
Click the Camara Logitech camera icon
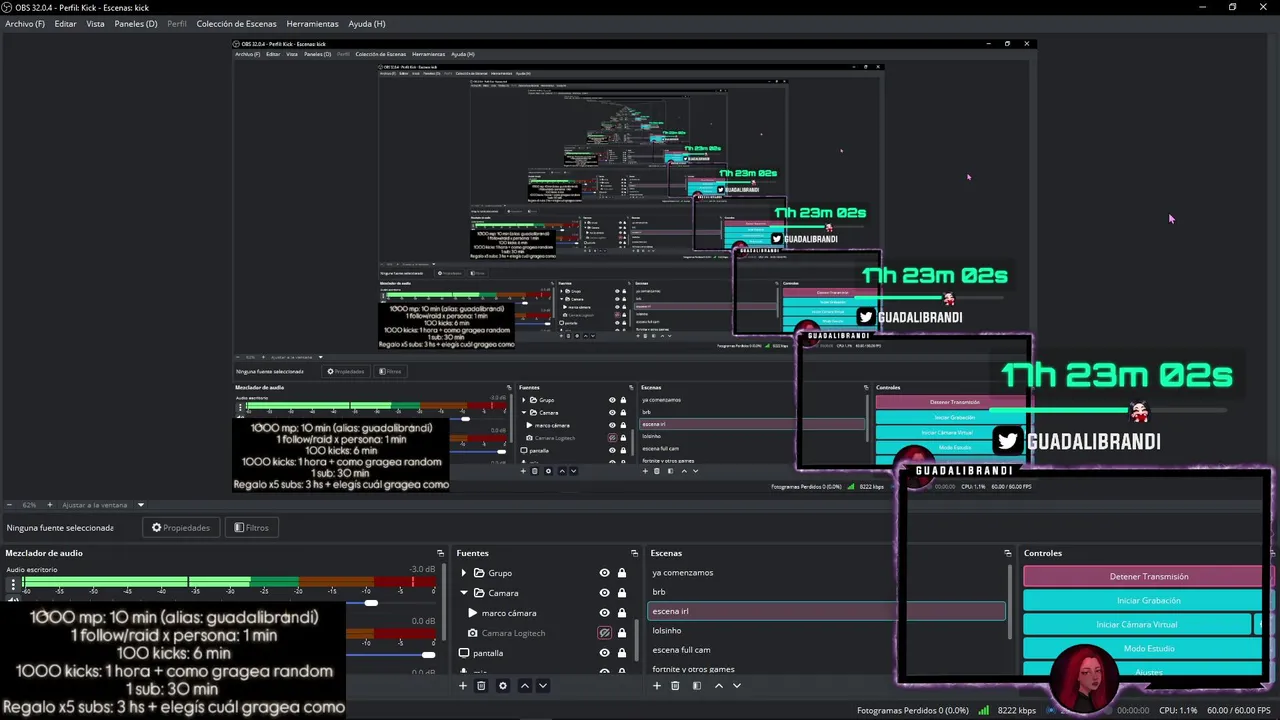[x=473, y=633]
